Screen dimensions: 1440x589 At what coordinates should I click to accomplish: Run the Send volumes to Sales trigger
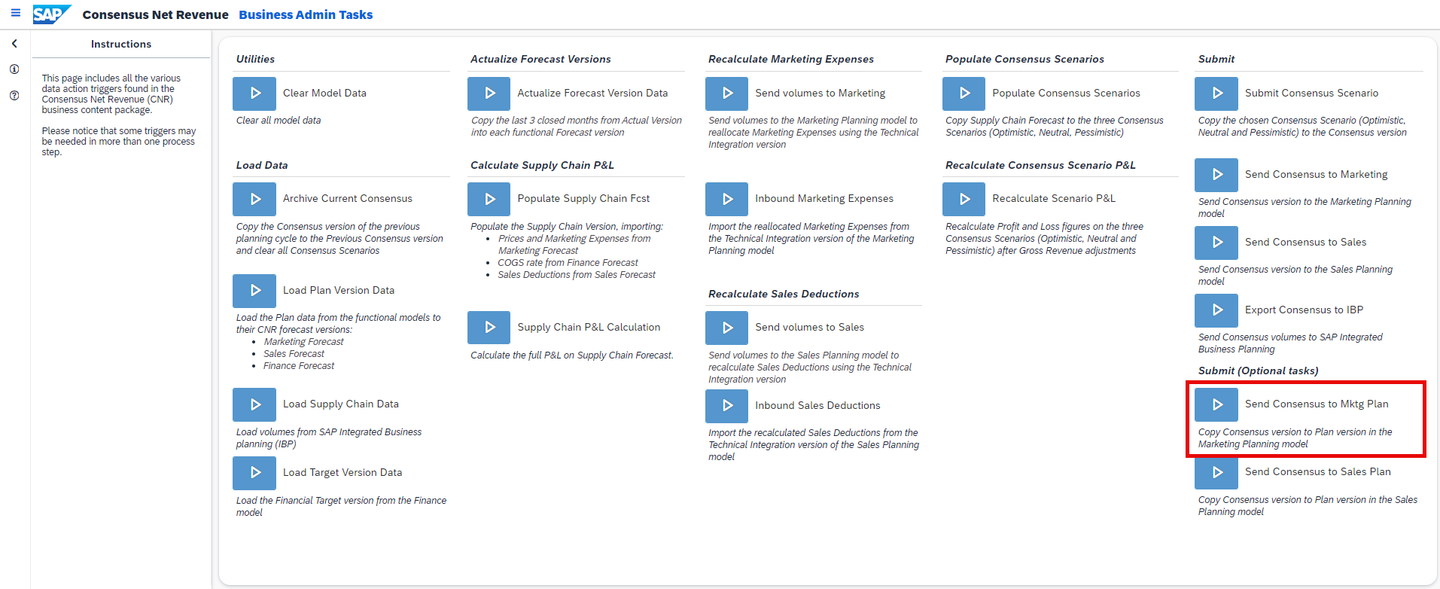pos(726,327)
